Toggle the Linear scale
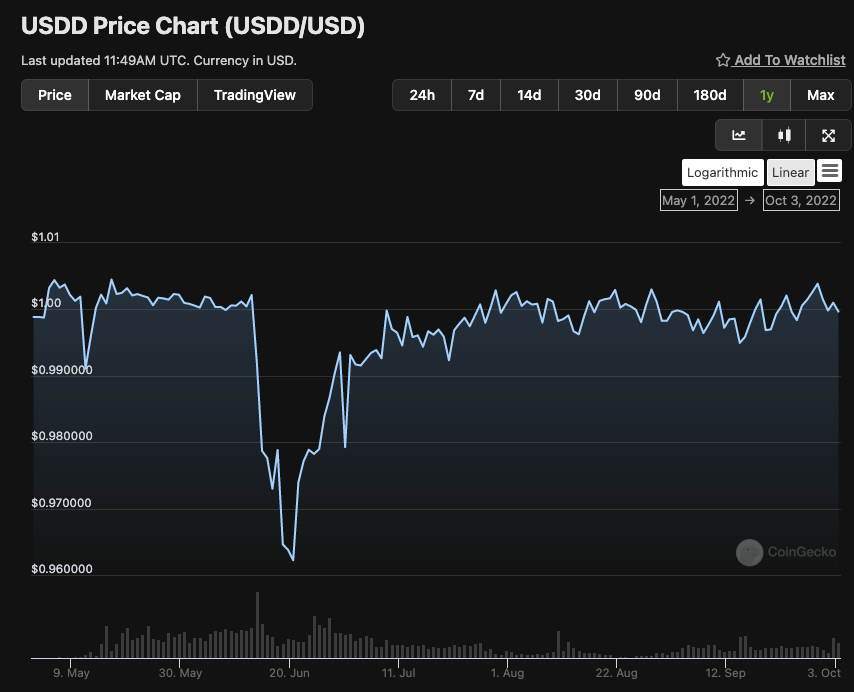Screen dimensions: 854x692 [x=790, y=173]
